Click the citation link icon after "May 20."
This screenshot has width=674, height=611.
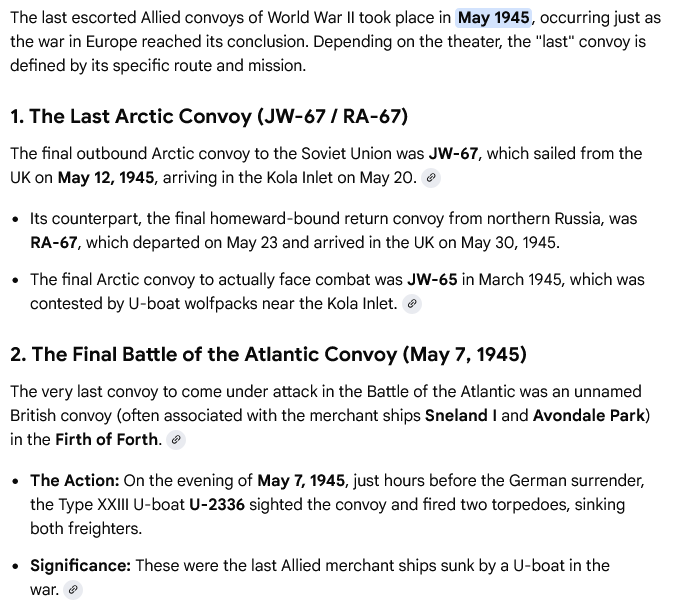[x=431, y=178]
